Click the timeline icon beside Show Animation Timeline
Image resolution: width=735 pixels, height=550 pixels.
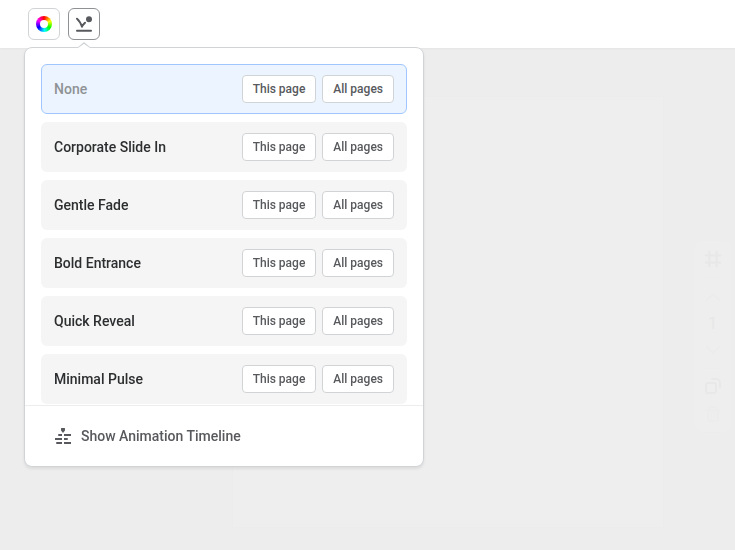point(63,436)
